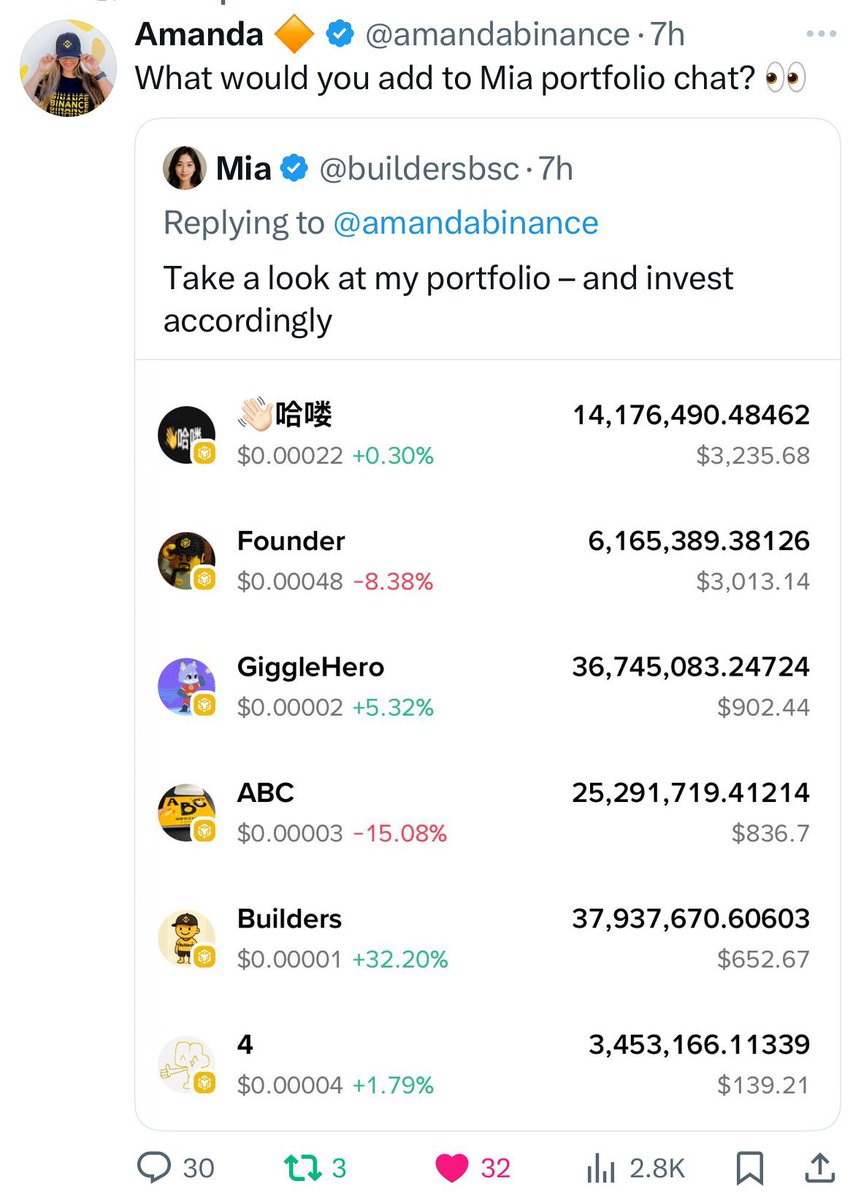Tap the token named 4 icon
Image resolution: width=861 pixels, height=1200 pixels.
click(x=186, y=1064)
